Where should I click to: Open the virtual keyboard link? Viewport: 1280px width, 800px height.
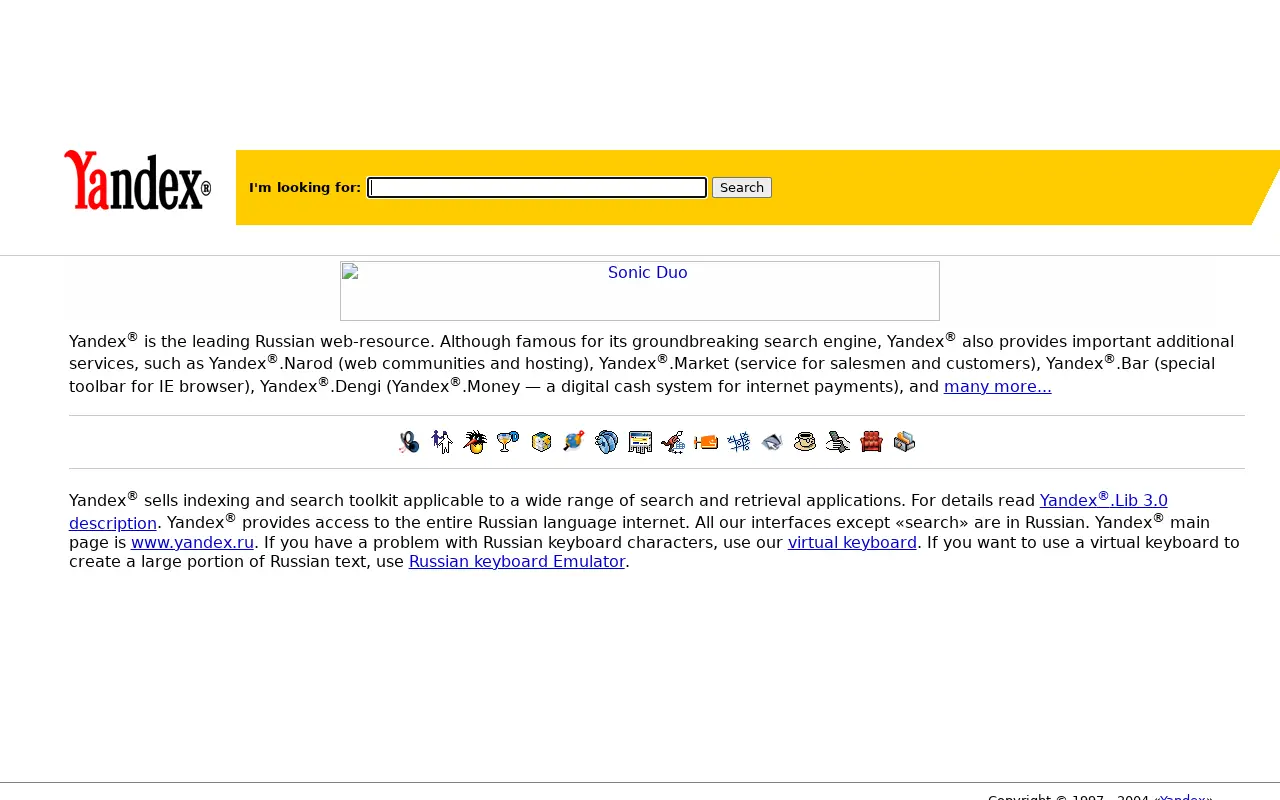(852, 543)
